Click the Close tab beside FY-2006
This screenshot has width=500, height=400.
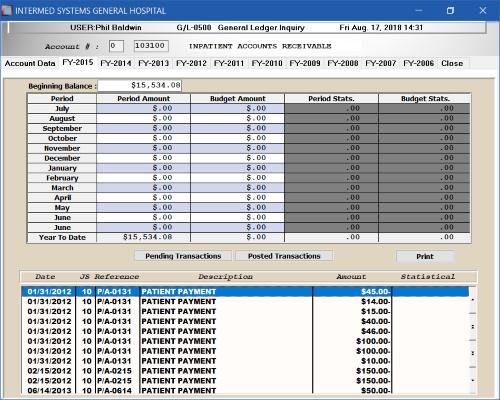[x=452, y=63]
